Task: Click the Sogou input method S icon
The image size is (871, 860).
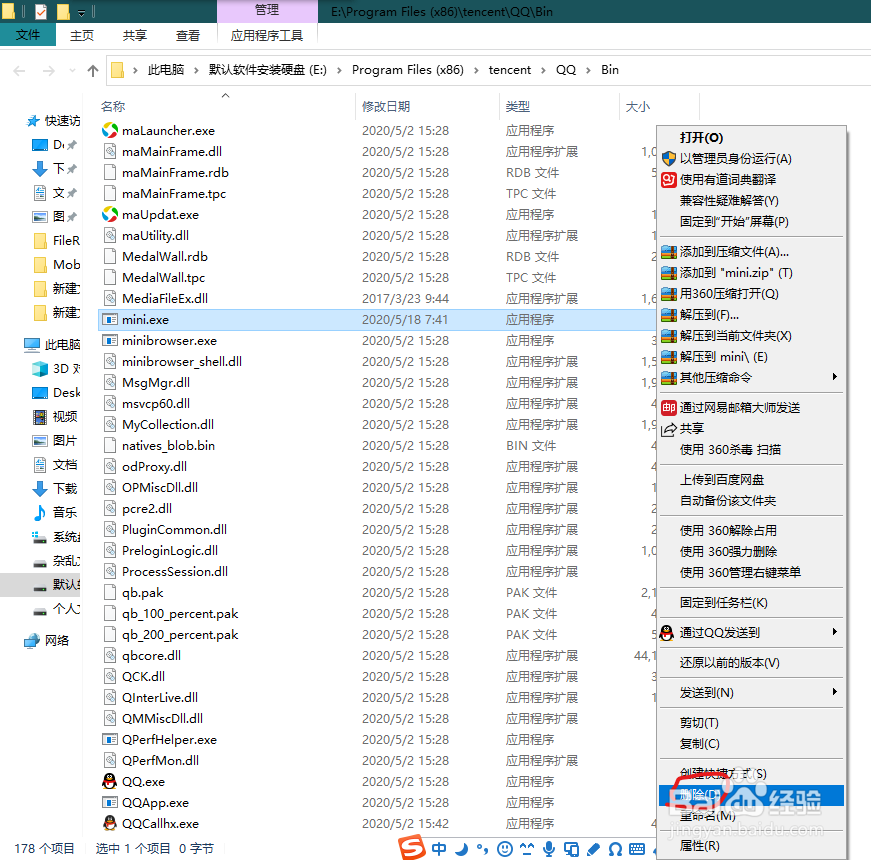Action: [412, 848]
